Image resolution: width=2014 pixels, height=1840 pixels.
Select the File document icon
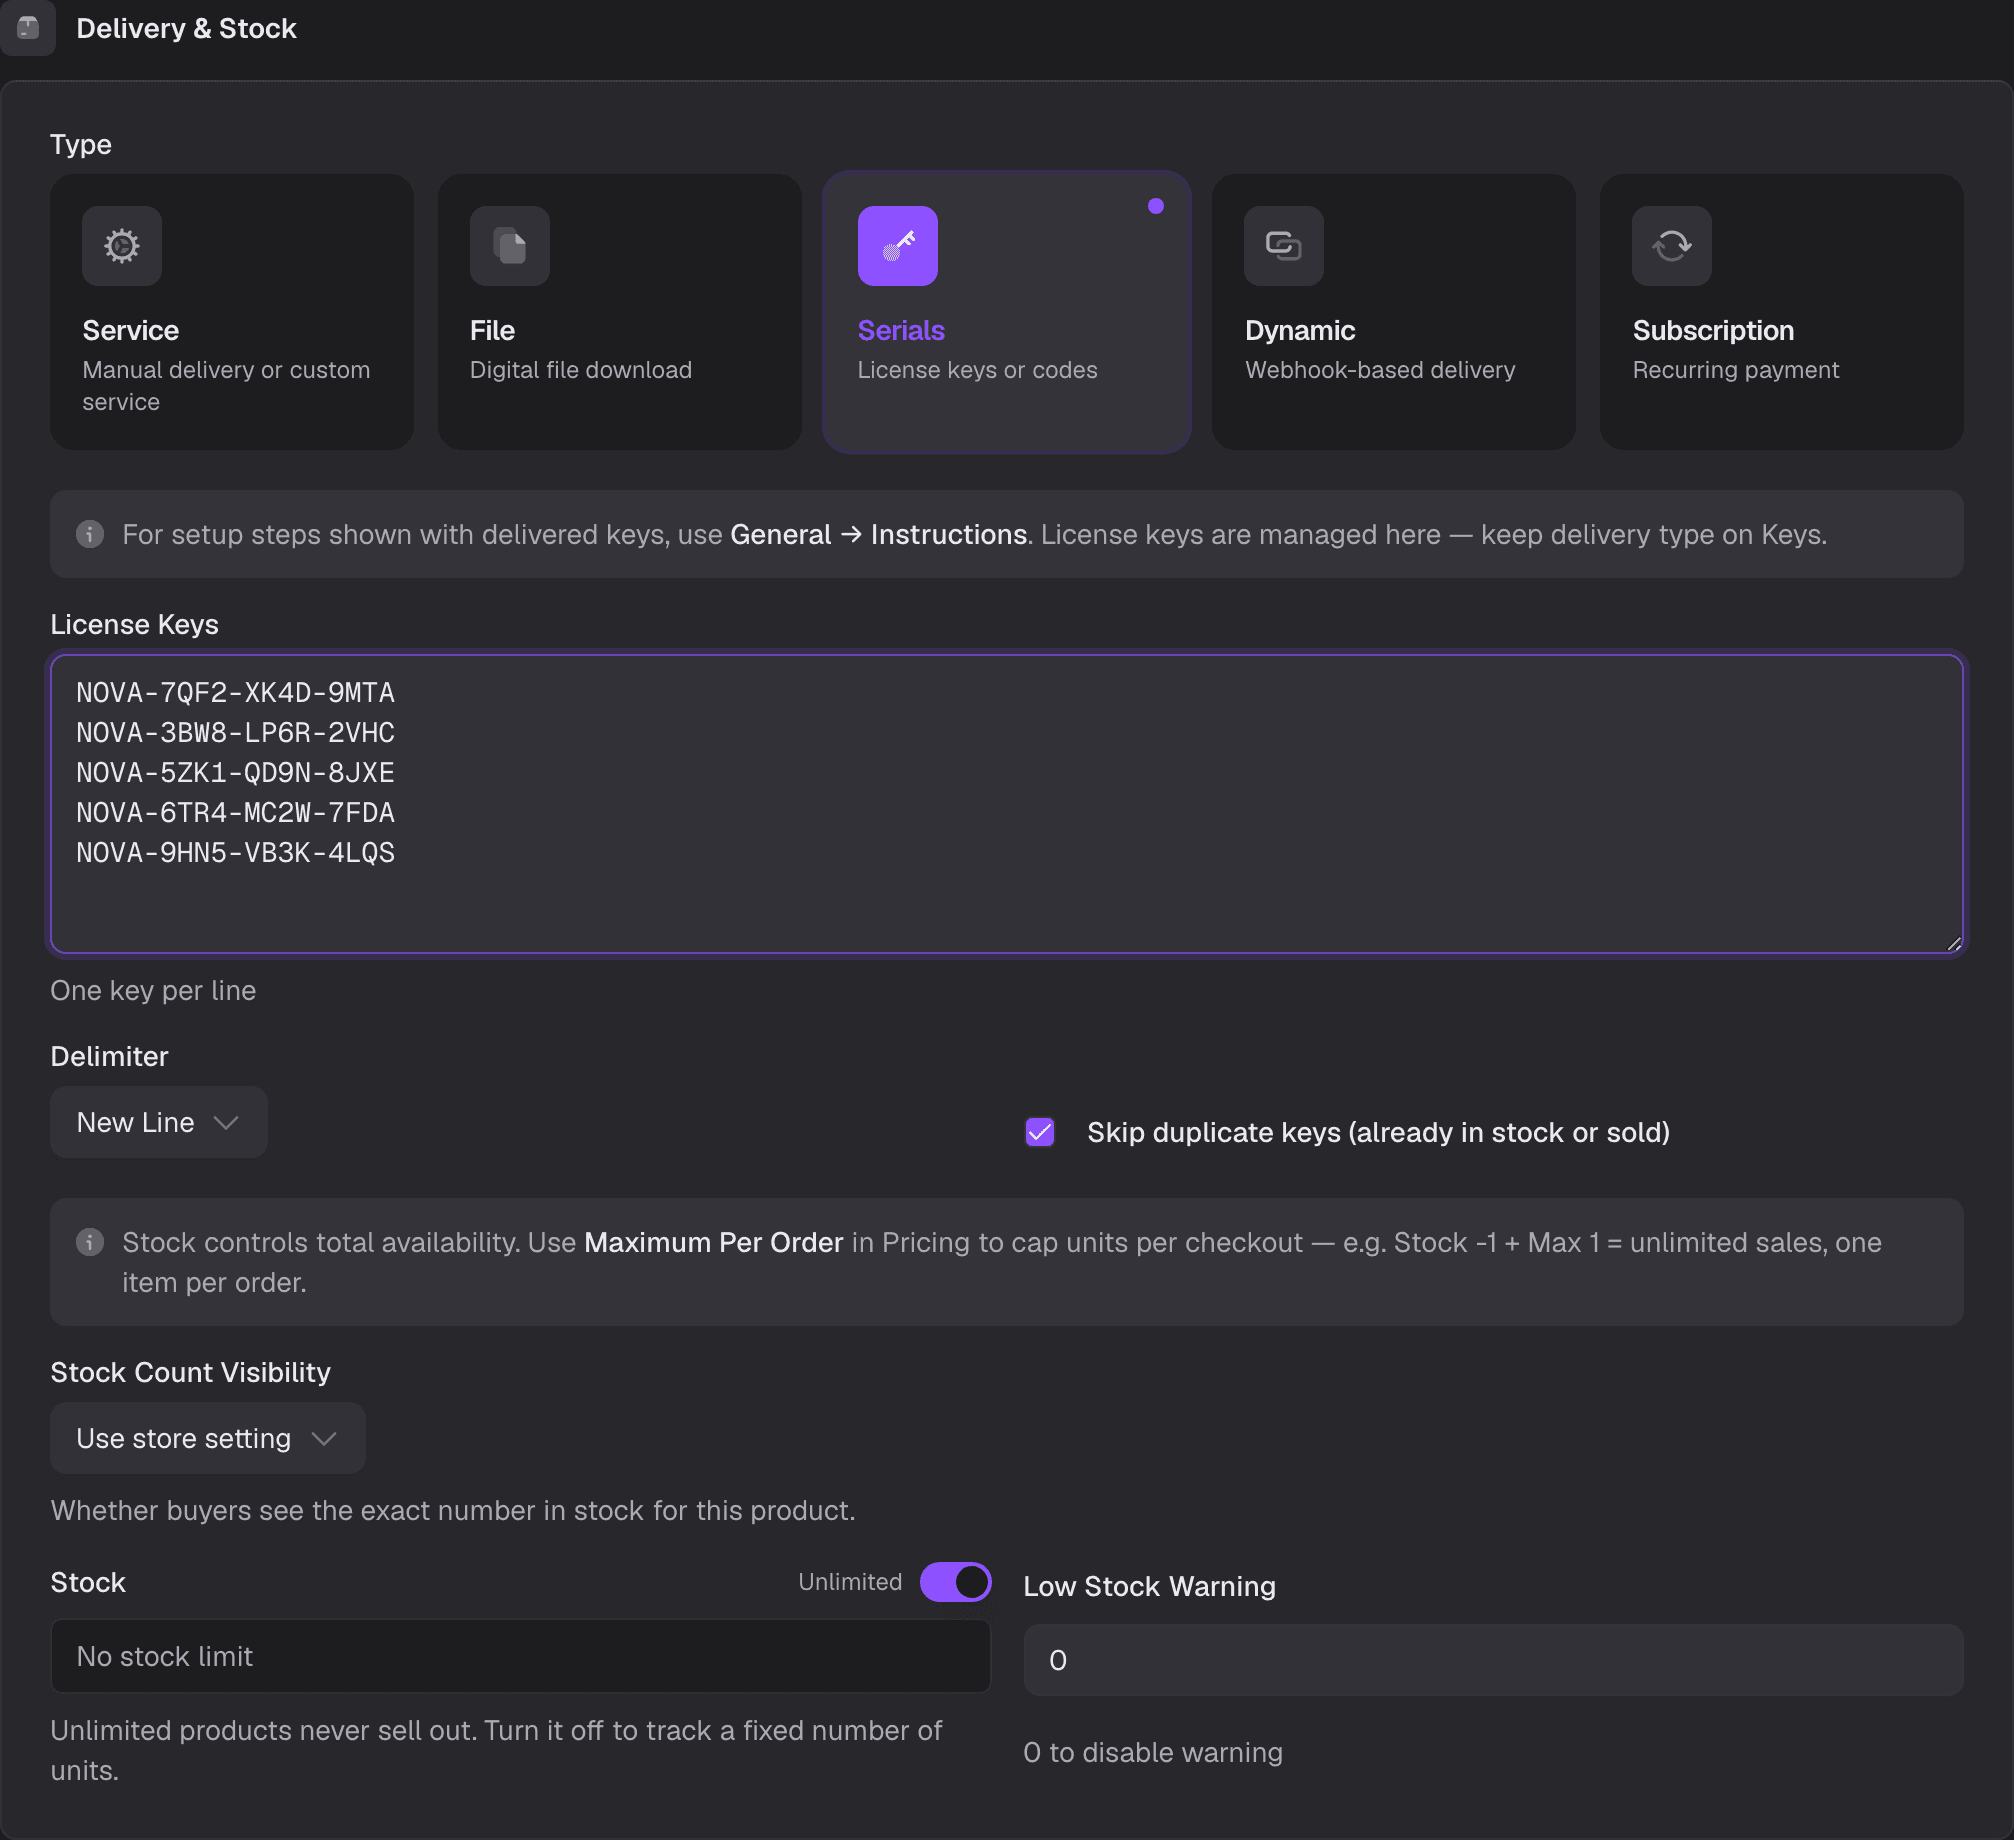pyautogui.click(x=510, y=246)
